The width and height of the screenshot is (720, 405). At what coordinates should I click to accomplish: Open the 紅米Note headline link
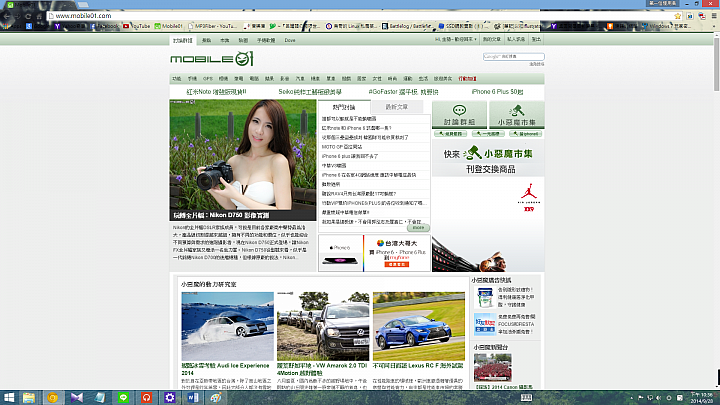pos(216,92)
